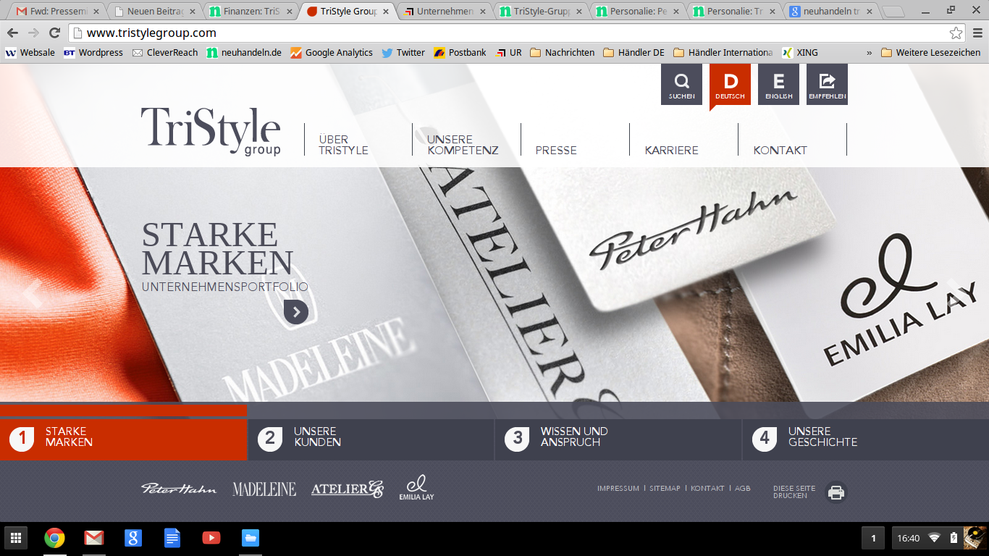Expand the Händler International bookmark folder
The height and width of the screenshot is (556, 989).
(723, 53)
